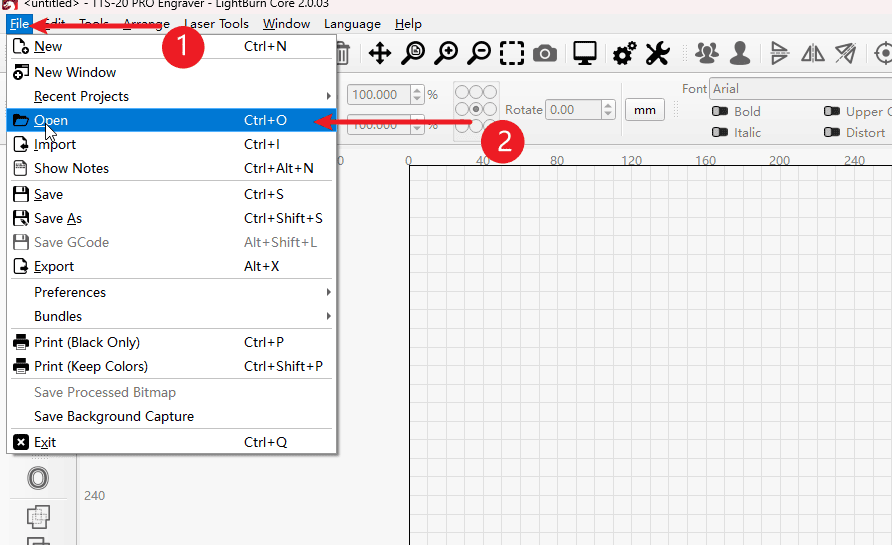Screen dimensions: 892x545
Task: Click the Pan/move view tool icon
Action: [380, 54]
